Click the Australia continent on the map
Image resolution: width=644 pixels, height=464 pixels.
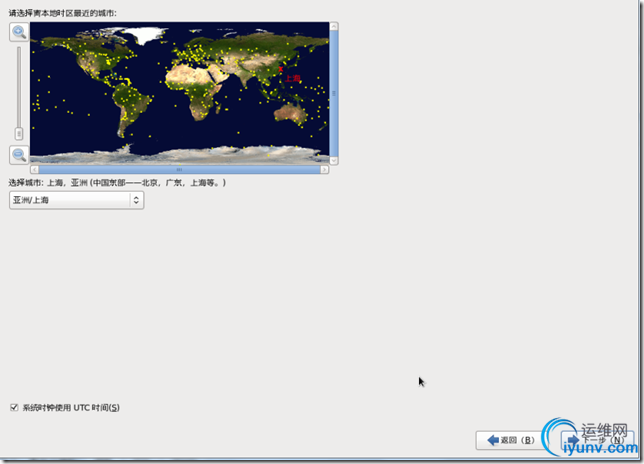click(x=291, y=112)
